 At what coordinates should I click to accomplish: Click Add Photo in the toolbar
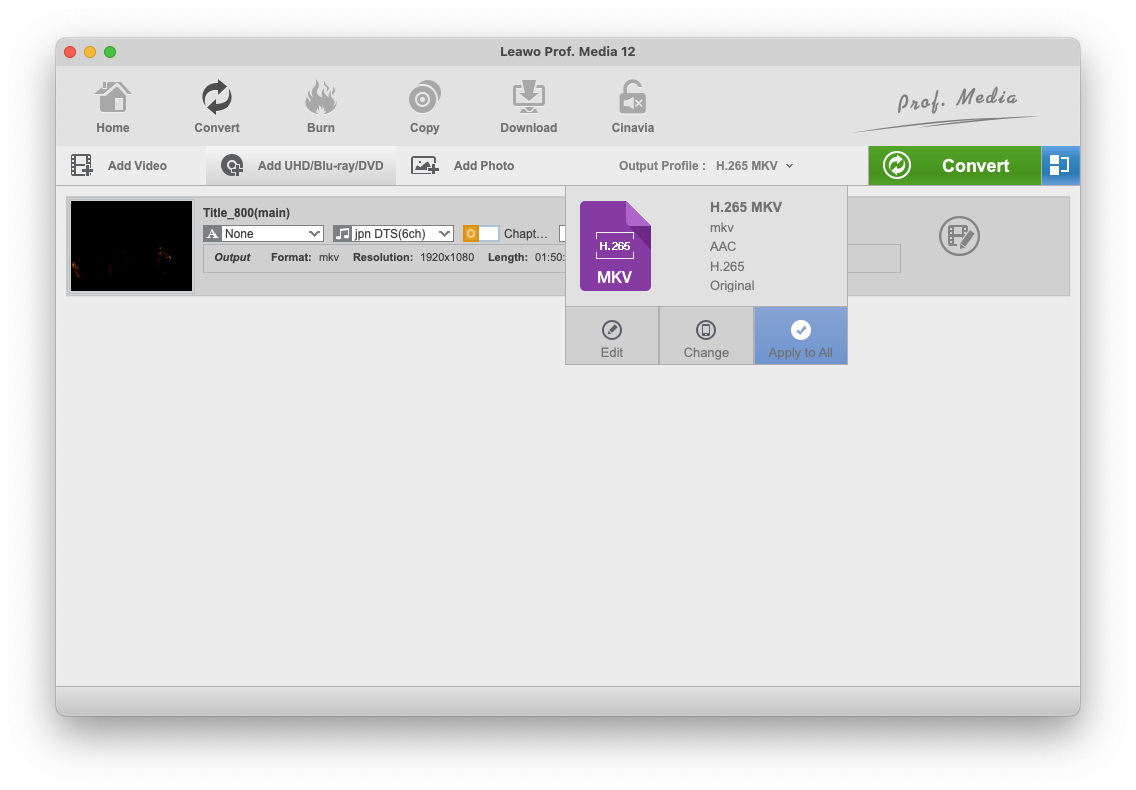(464, 166)
